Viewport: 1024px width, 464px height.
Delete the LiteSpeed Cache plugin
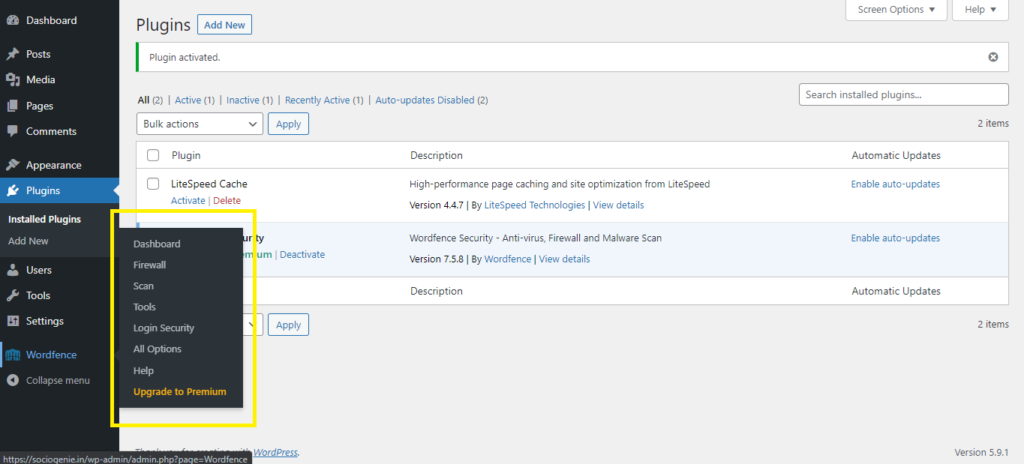point(227,201)
